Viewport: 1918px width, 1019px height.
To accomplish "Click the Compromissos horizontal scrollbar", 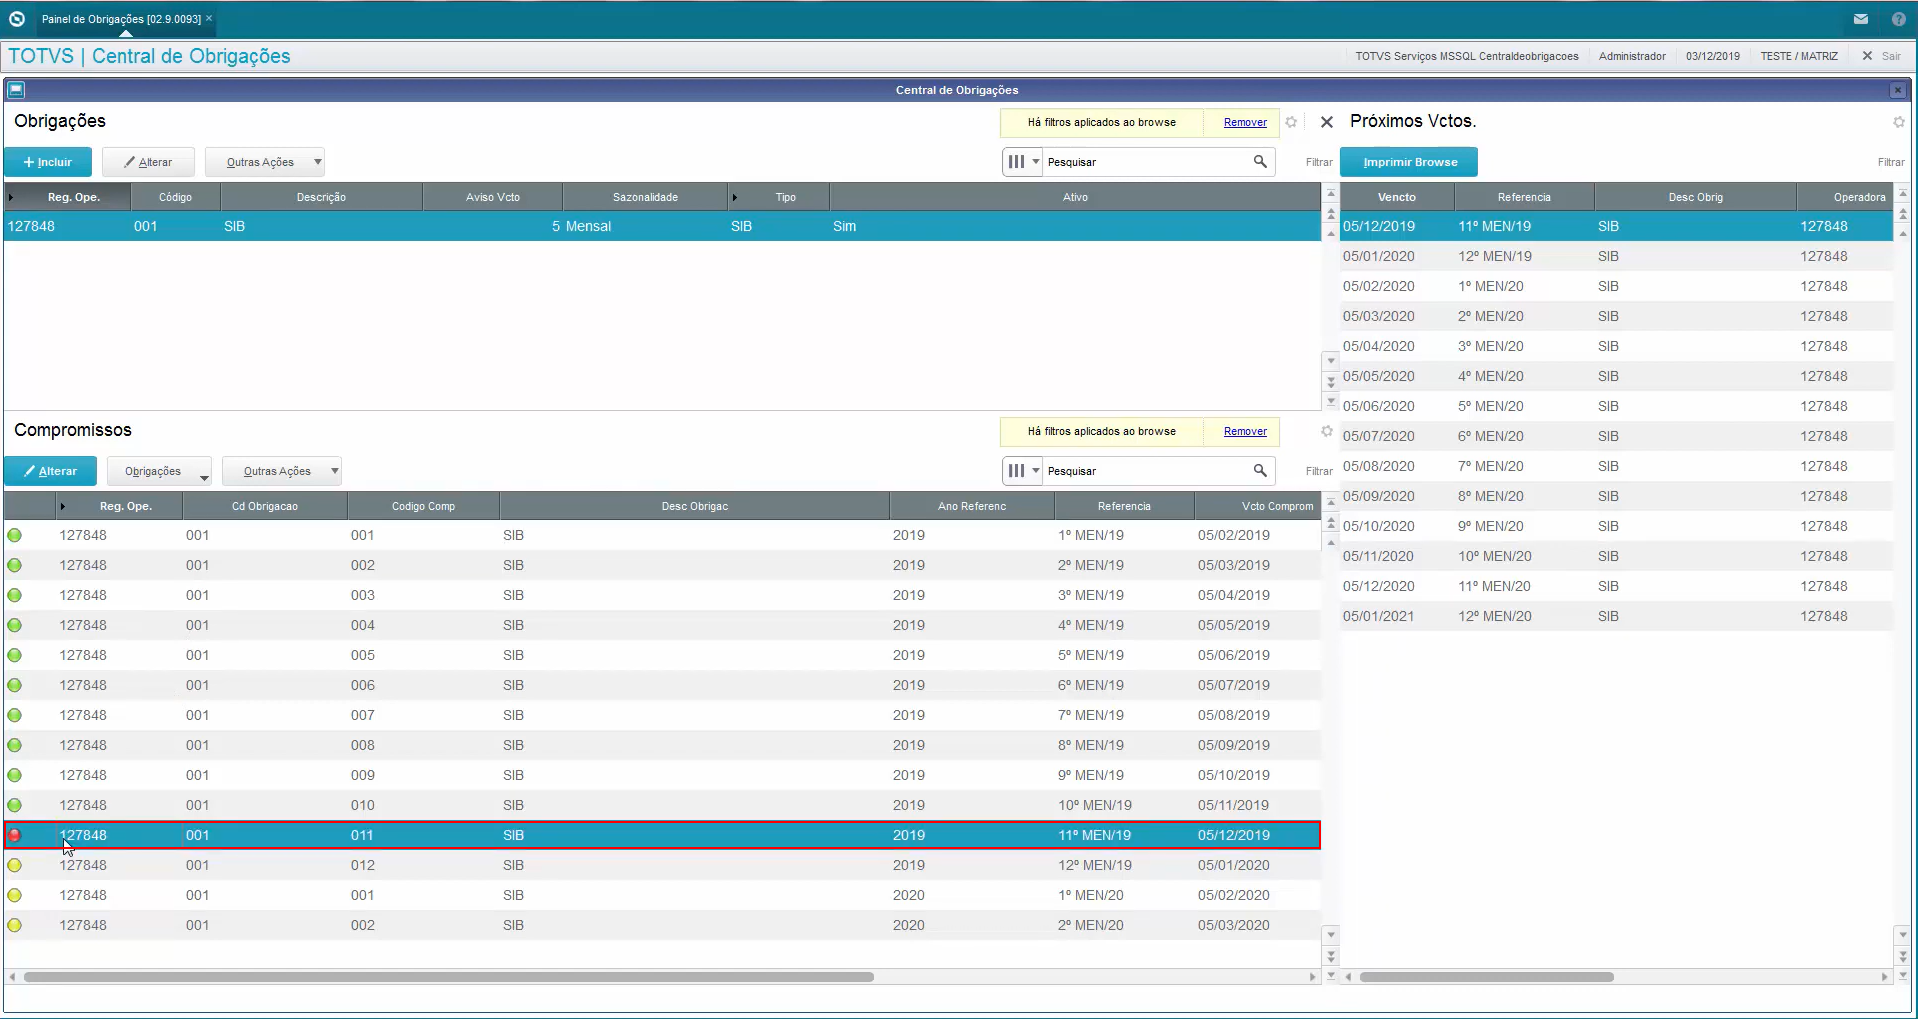I will (448, 977).
